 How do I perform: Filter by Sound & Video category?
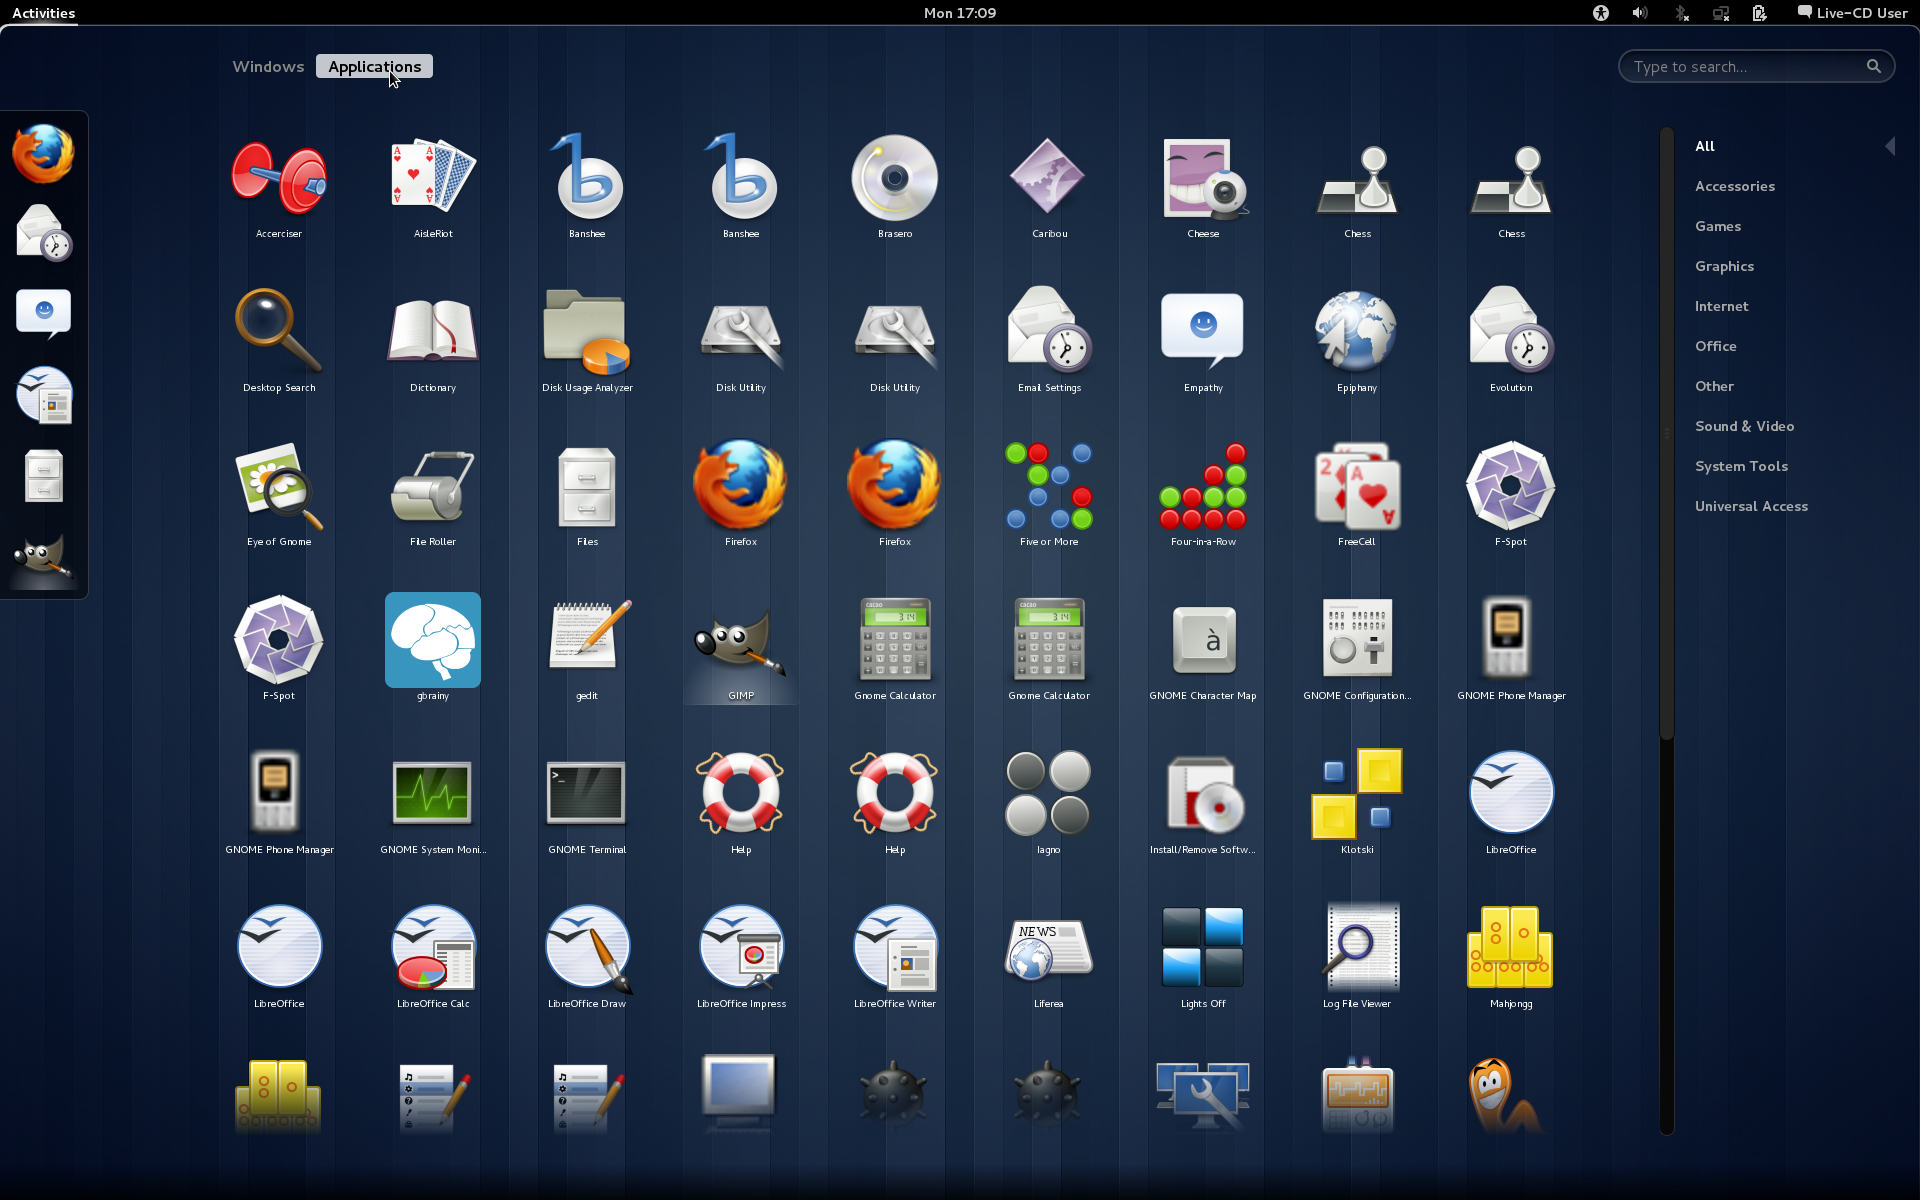pyautogui.click(x=1744, y=426)
